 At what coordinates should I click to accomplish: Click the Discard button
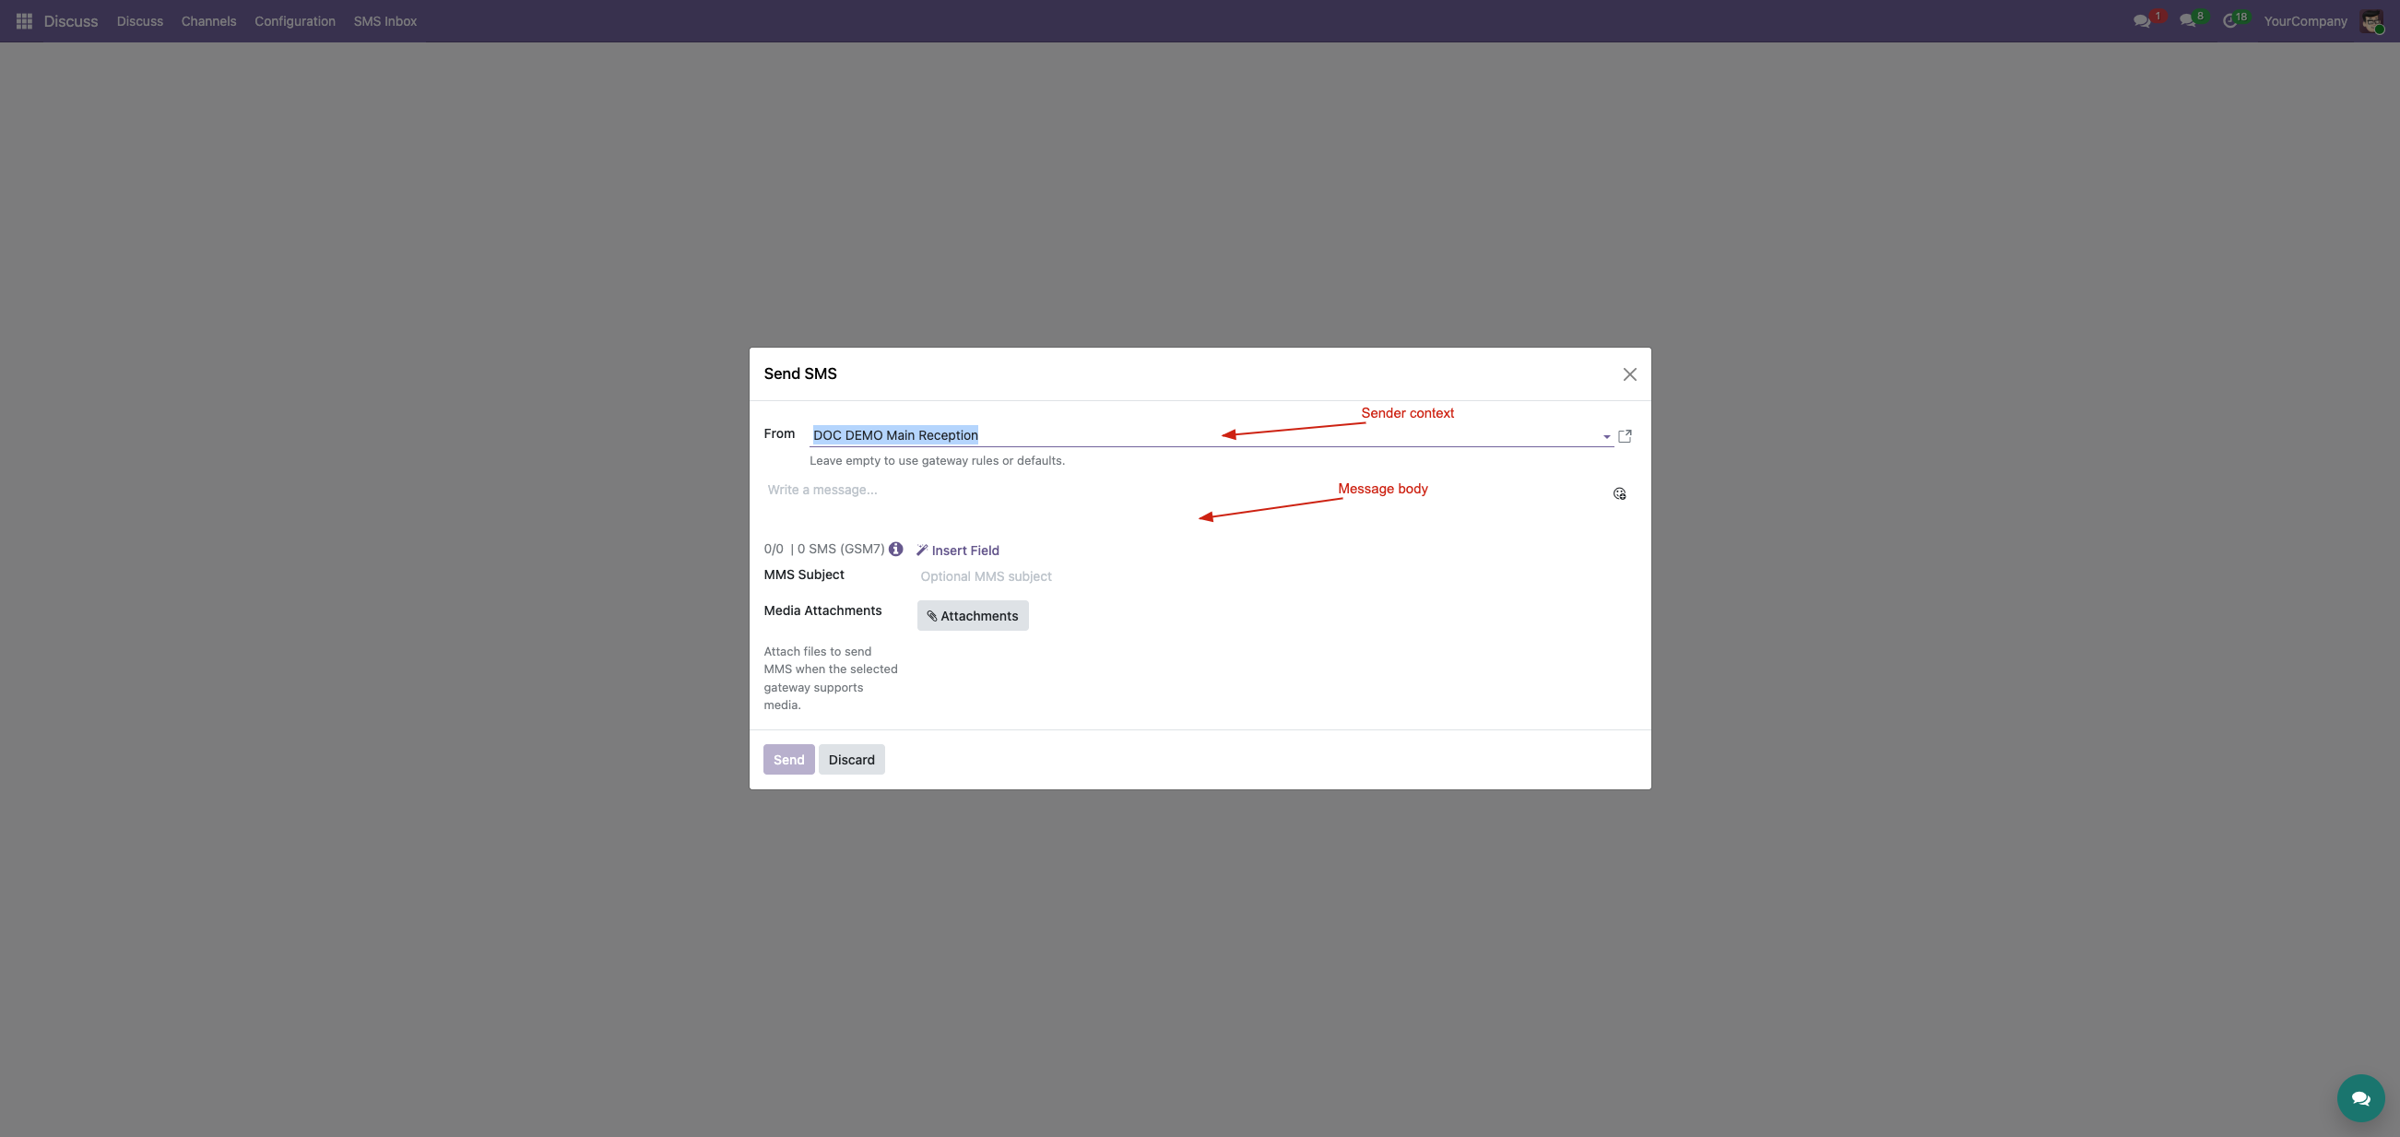pyautogui.click(x=852, y=760)
